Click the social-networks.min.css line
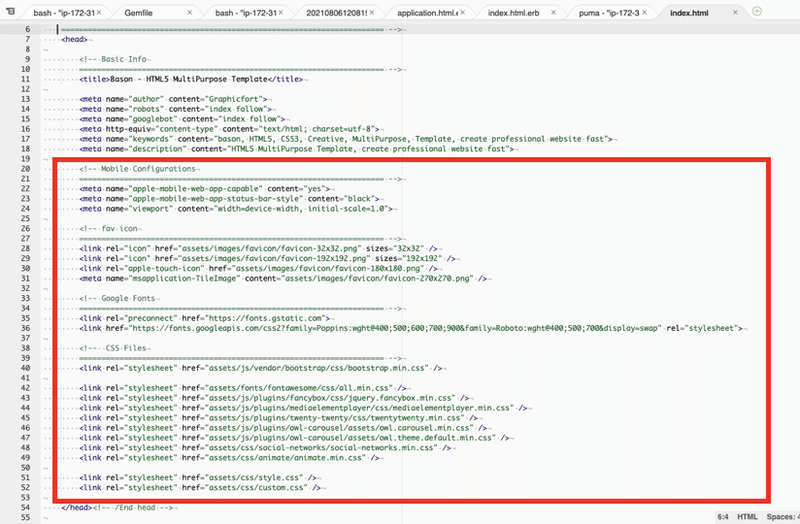Screen dimensions: 800x524 [x=265, y=447]
